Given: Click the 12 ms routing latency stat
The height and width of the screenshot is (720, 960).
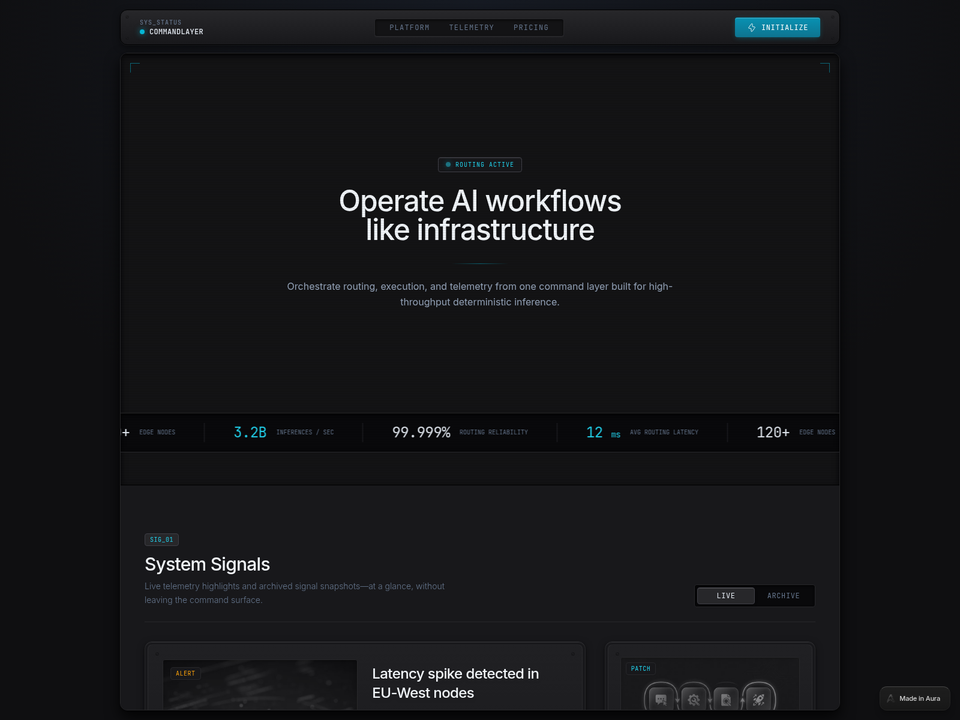Looking at the screenshot, I should click(x=642, y=432).
